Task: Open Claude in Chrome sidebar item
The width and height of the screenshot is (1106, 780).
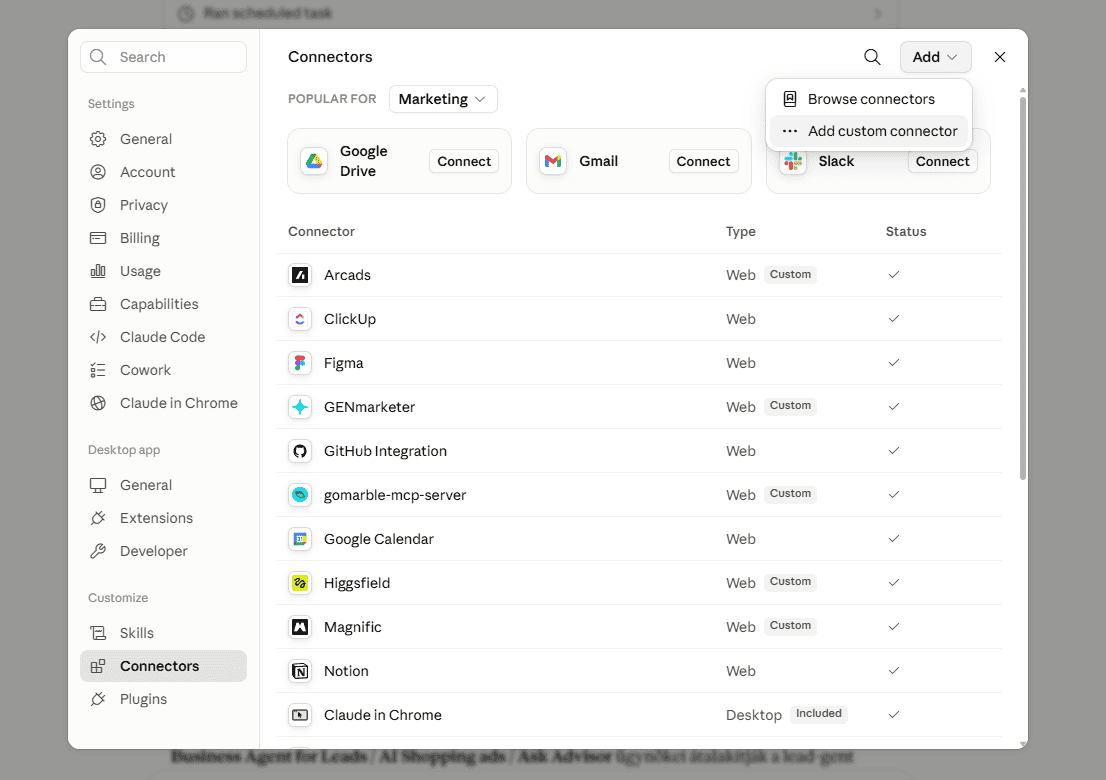Action: pyautogui.click(x=164, y=403)
